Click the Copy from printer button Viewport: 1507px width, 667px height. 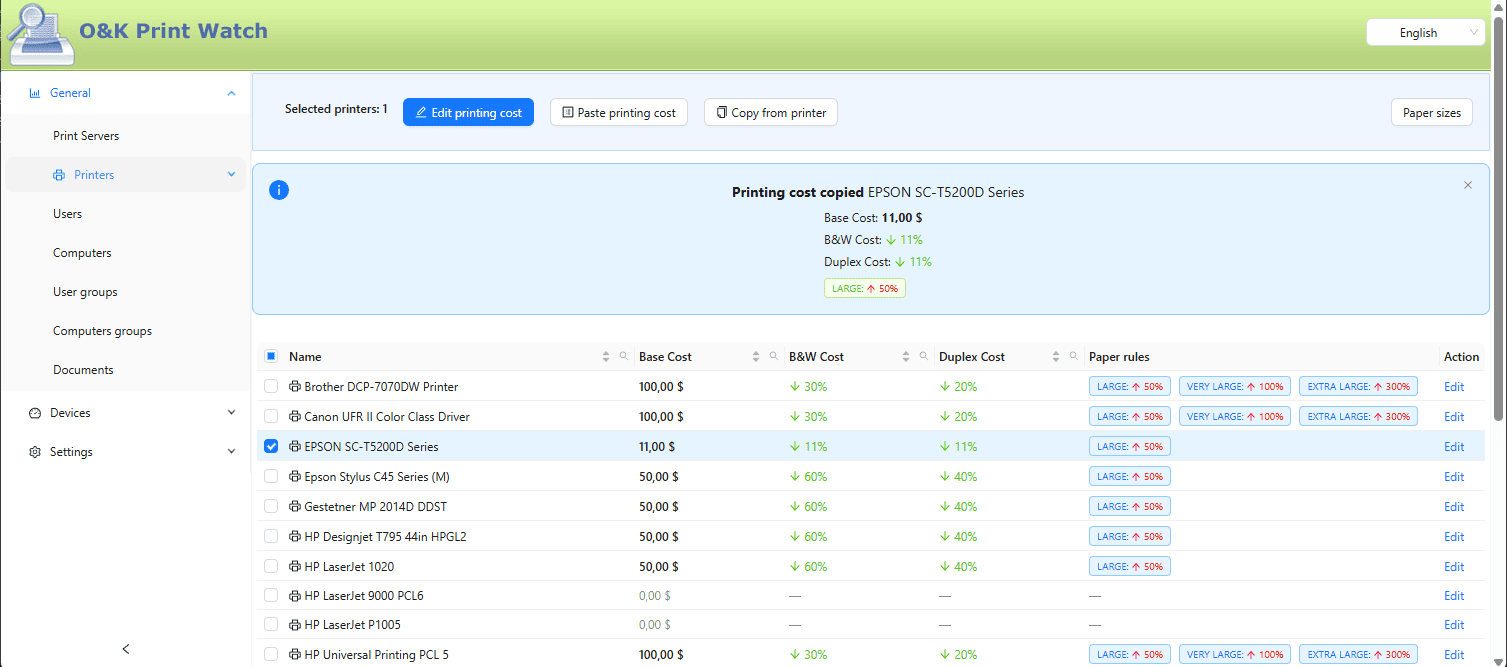tap(771, 112)
